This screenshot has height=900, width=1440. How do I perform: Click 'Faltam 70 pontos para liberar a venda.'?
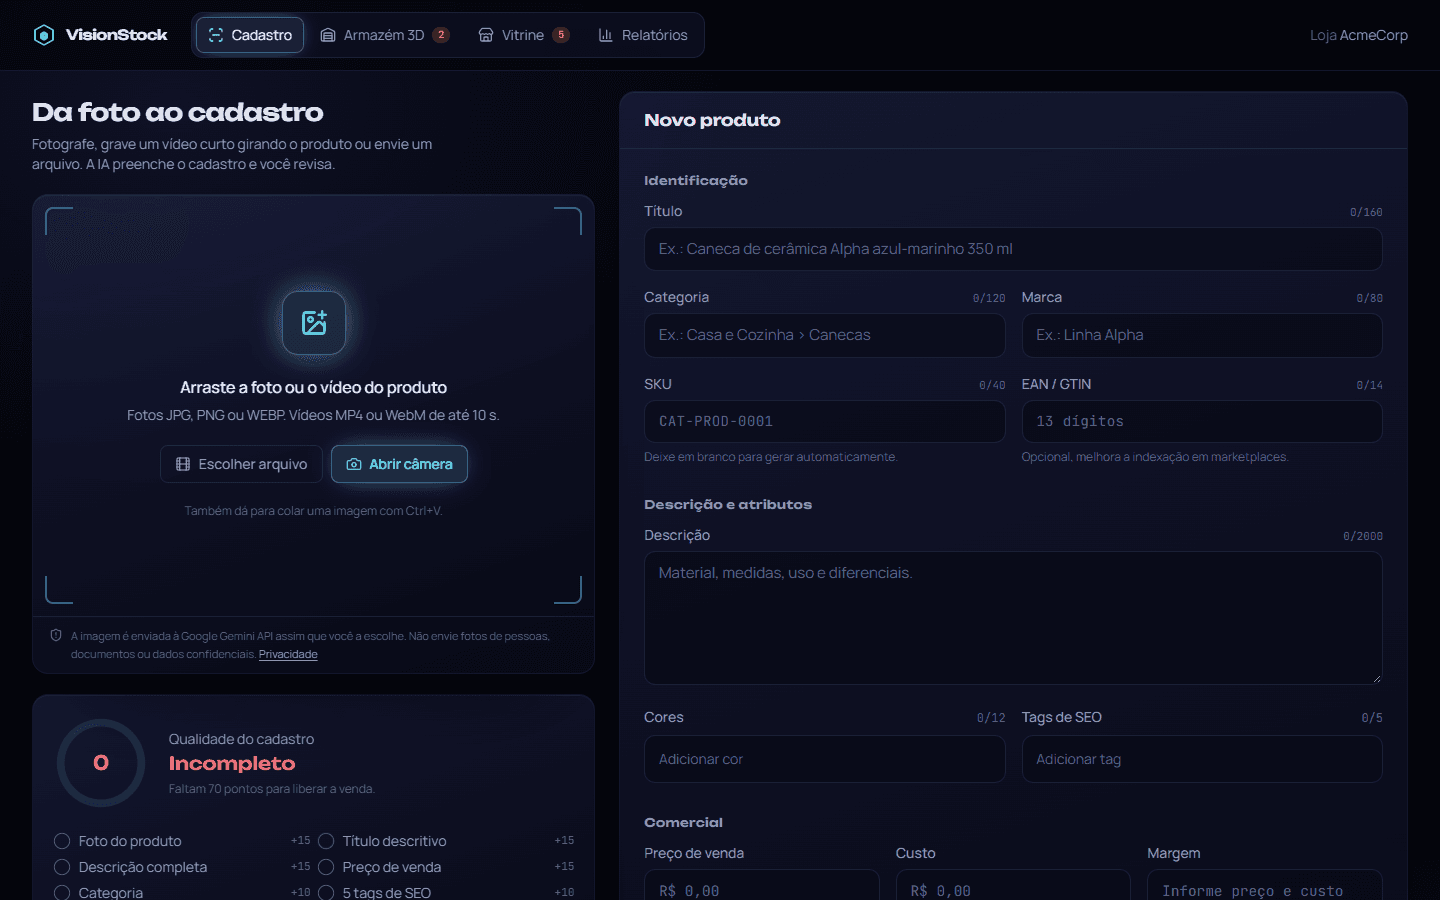pyautogui.click(x=272, y=789)
